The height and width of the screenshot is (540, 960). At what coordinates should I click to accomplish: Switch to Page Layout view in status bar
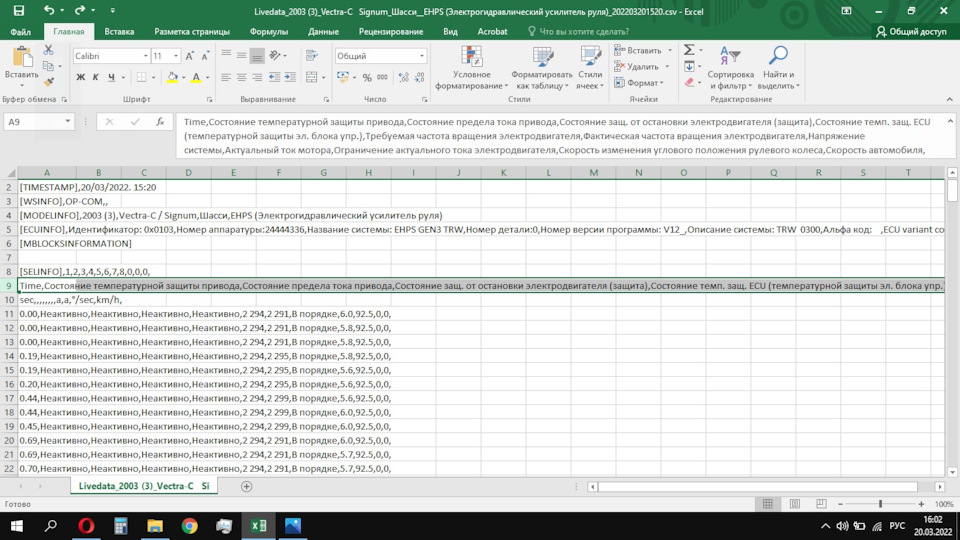(795, 503)
